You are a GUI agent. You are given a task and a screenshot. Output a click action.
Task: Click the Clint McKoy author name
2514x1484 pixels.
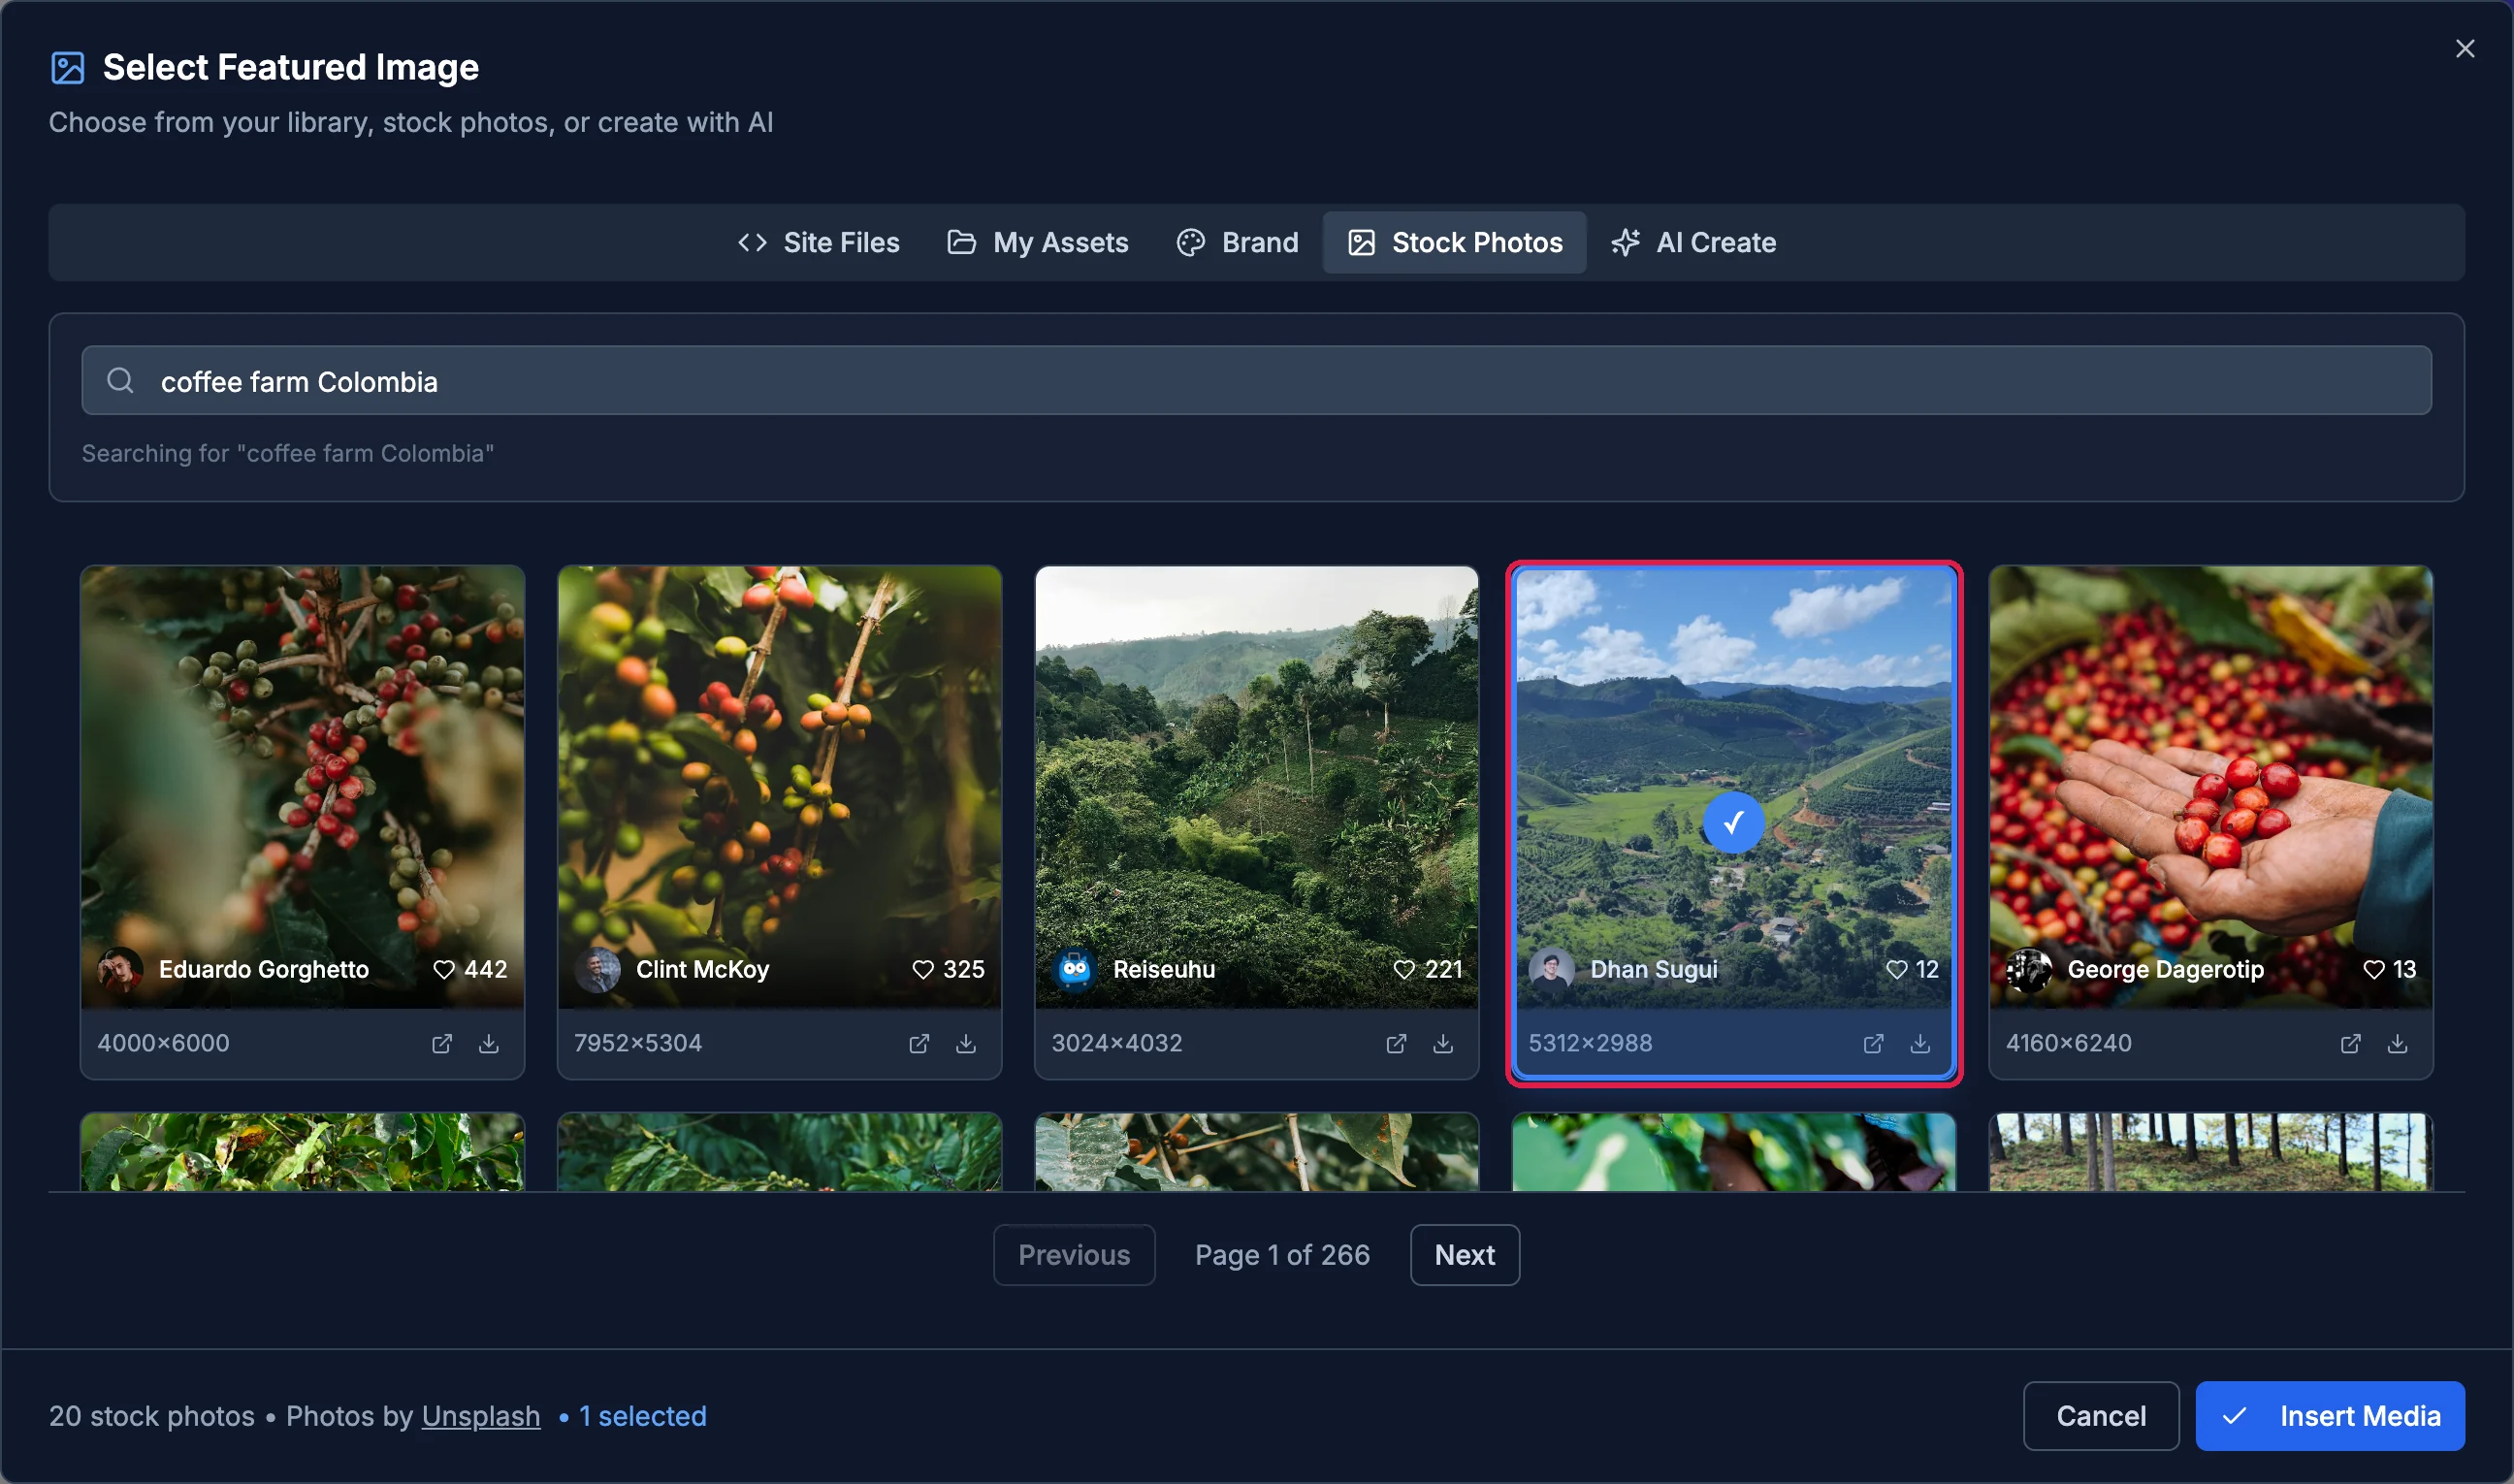(x=702, y=969)
